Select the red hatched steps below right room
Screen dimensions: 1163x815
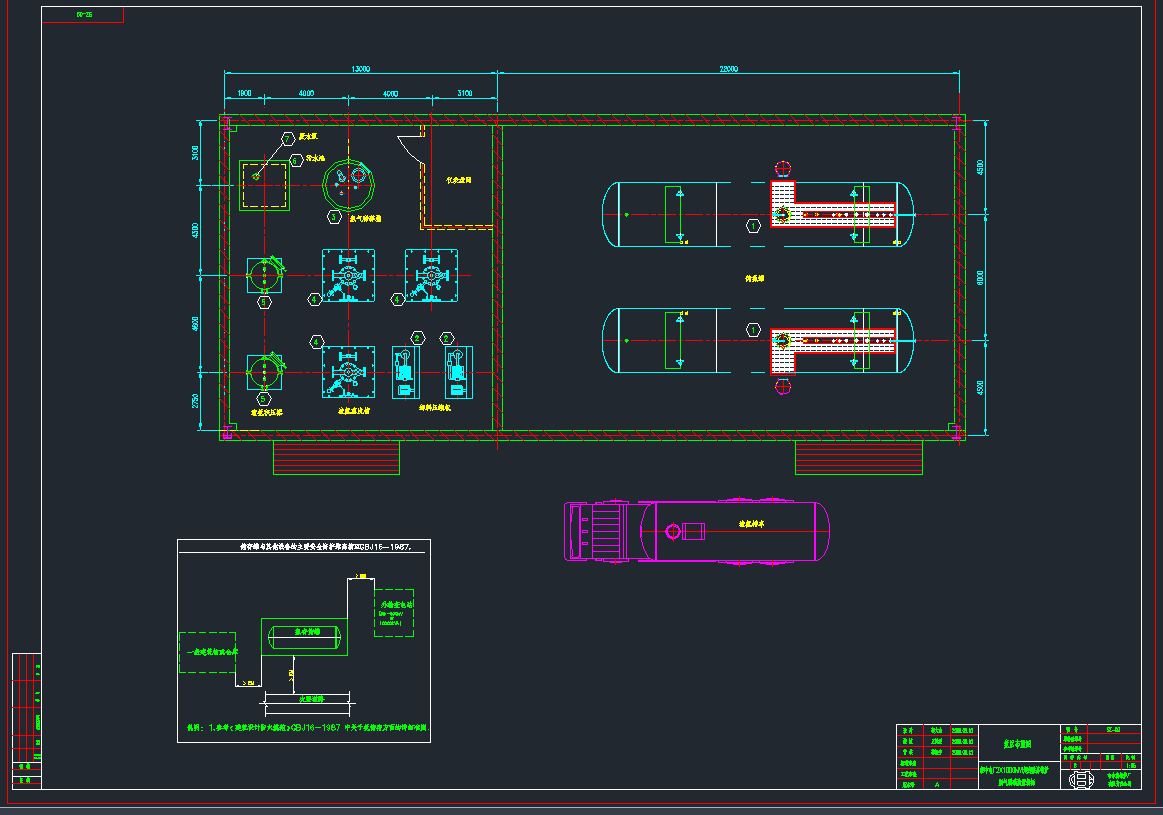coord(858,458)
